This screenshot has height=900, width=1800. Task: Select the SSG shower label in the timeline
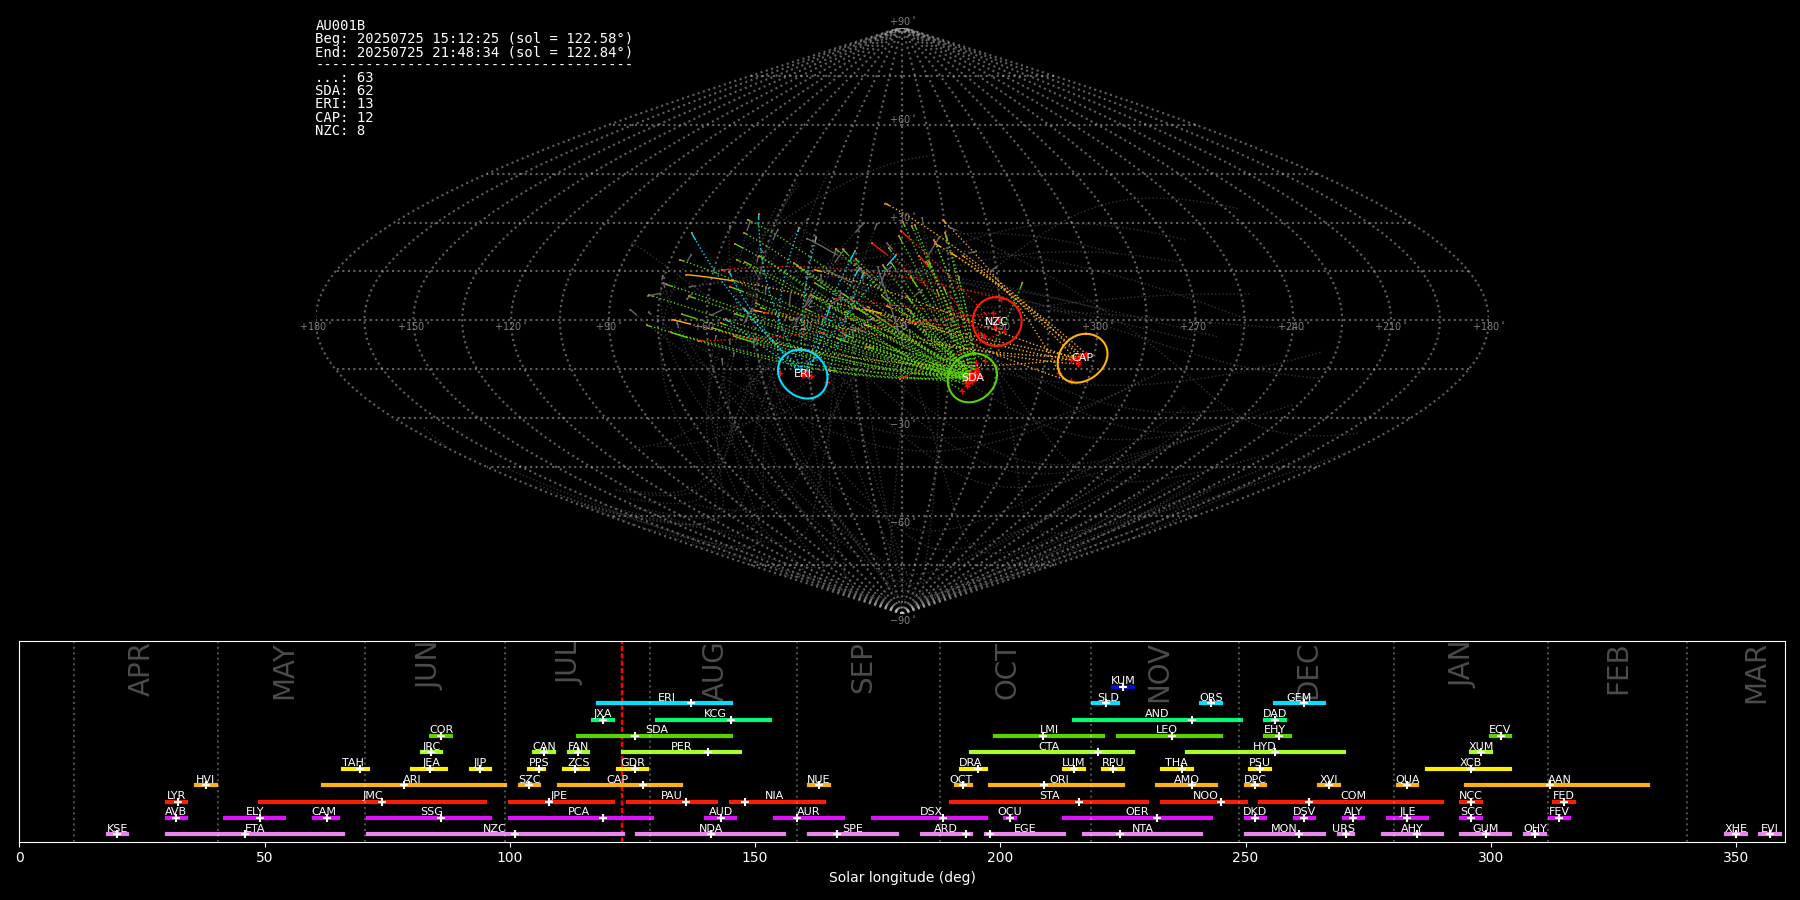click(432, 812)
